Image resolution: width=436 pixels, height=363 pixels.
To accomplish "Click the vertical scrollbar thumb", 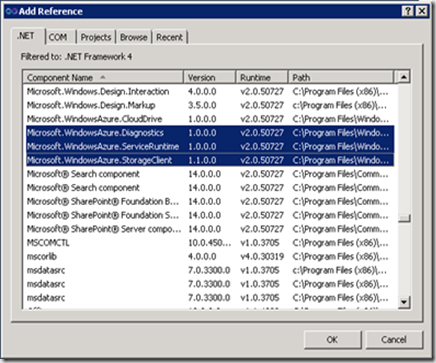I will point(404,218).
